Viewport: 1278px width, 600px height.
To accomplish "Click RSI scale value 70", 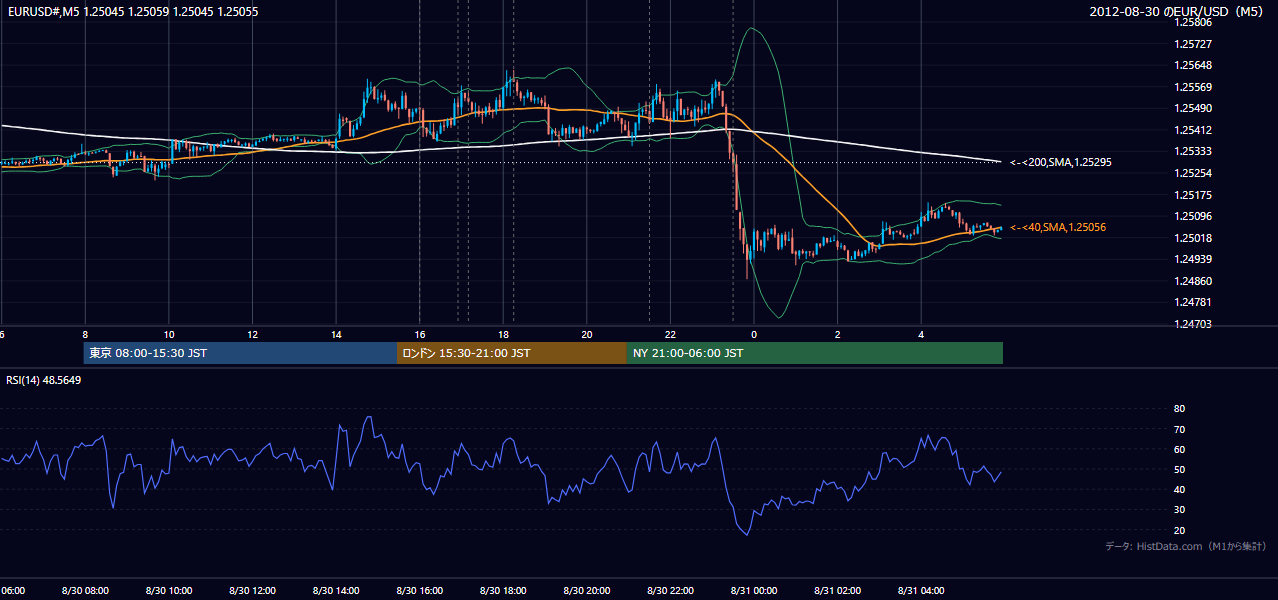I will (1179, 429).
